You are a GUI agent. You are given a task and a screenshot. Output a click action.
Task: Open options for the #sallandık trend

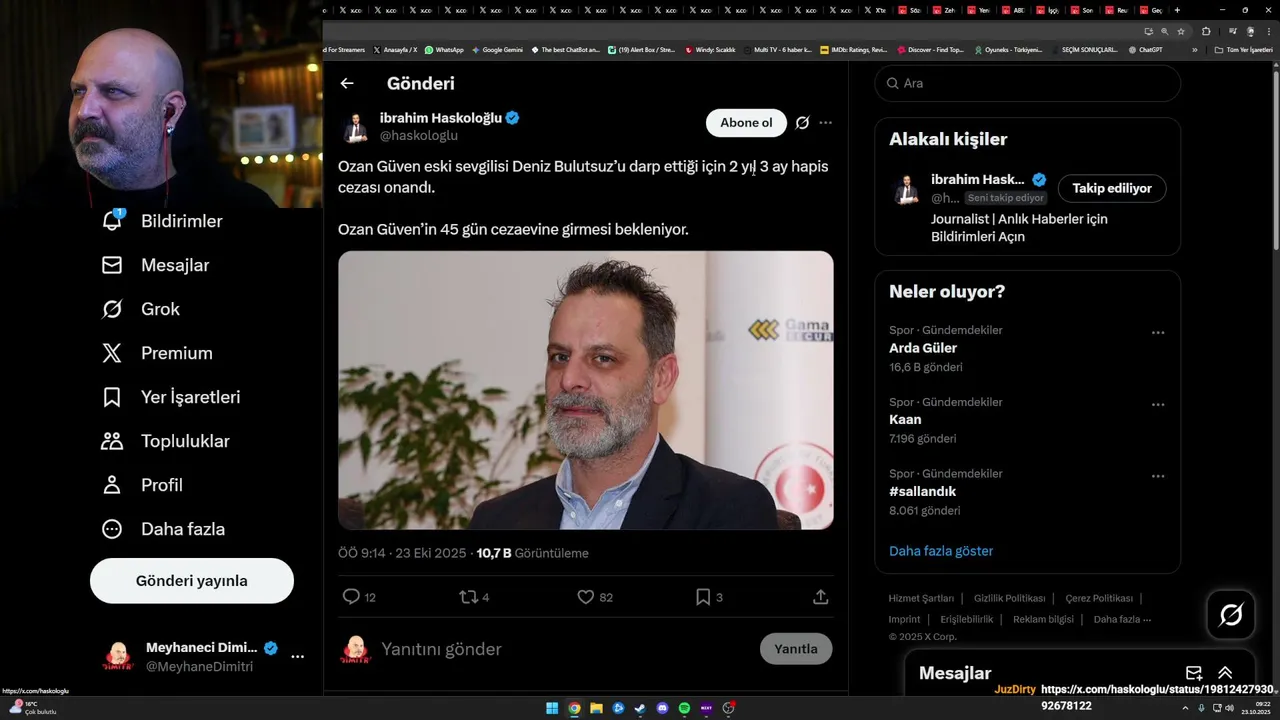(x=1158, y=476)
